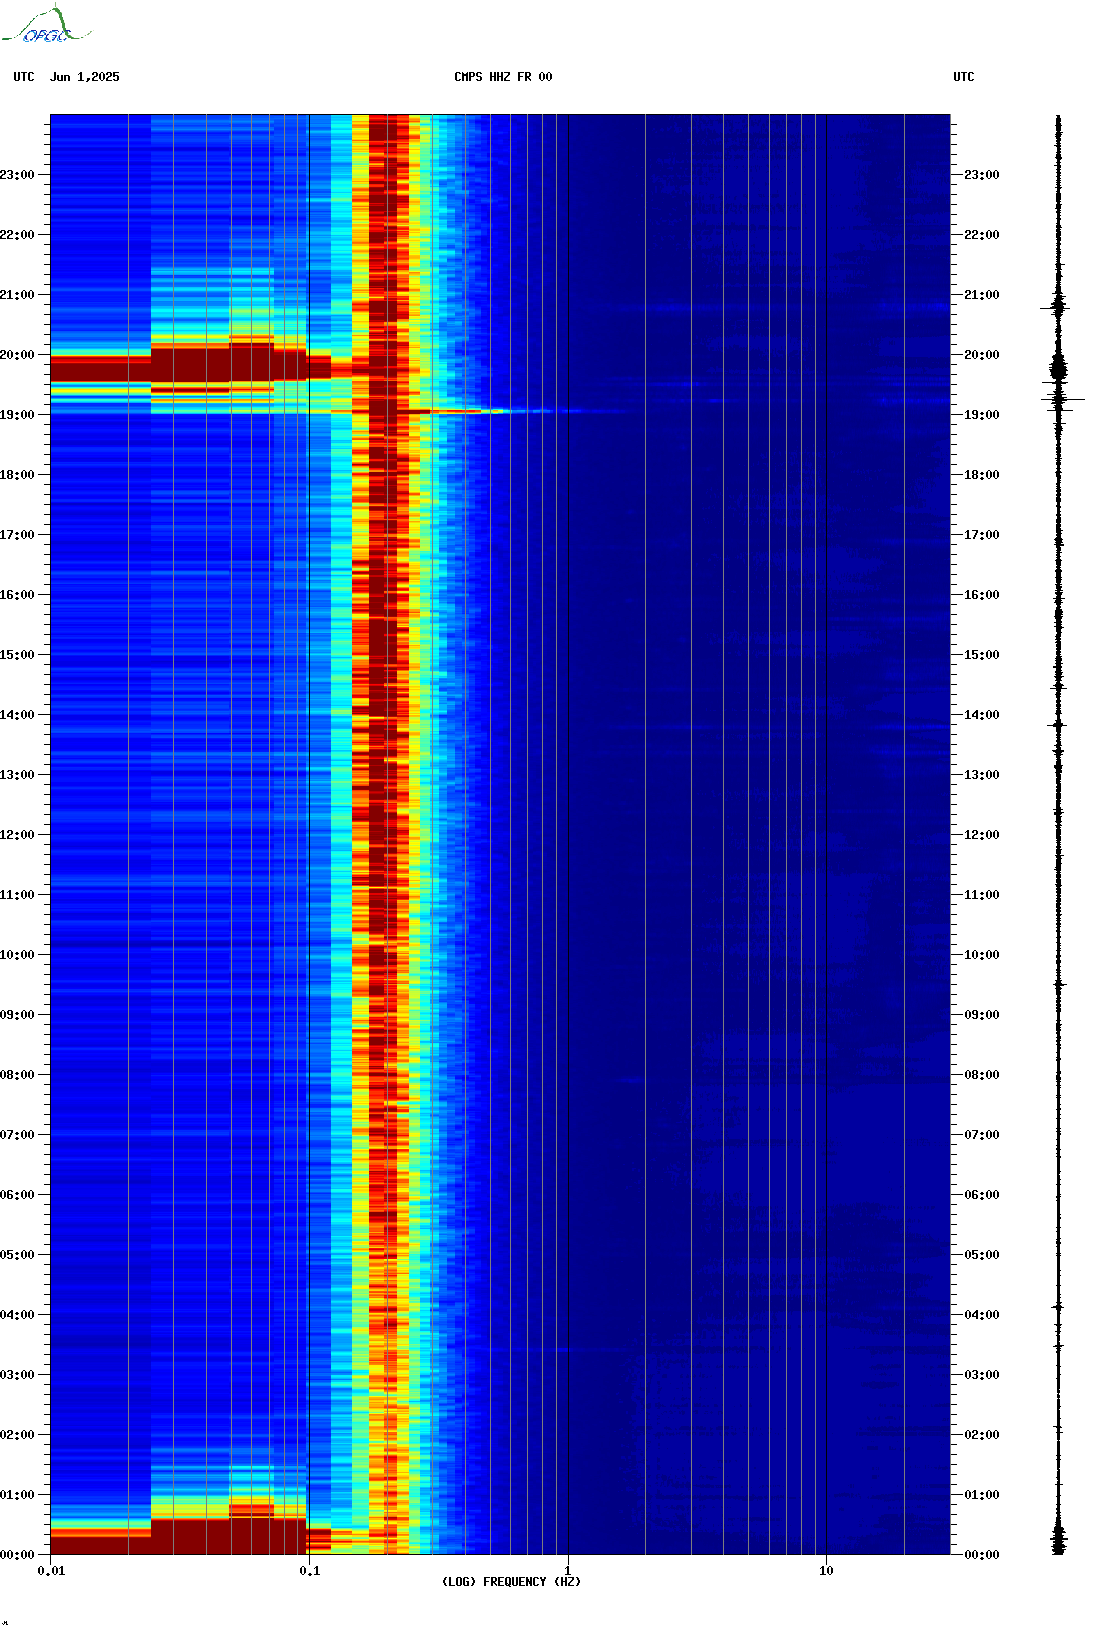Click the right axis 18:00 time label
This screenshot has width=1102, height=1634.
tap(982, 475)
